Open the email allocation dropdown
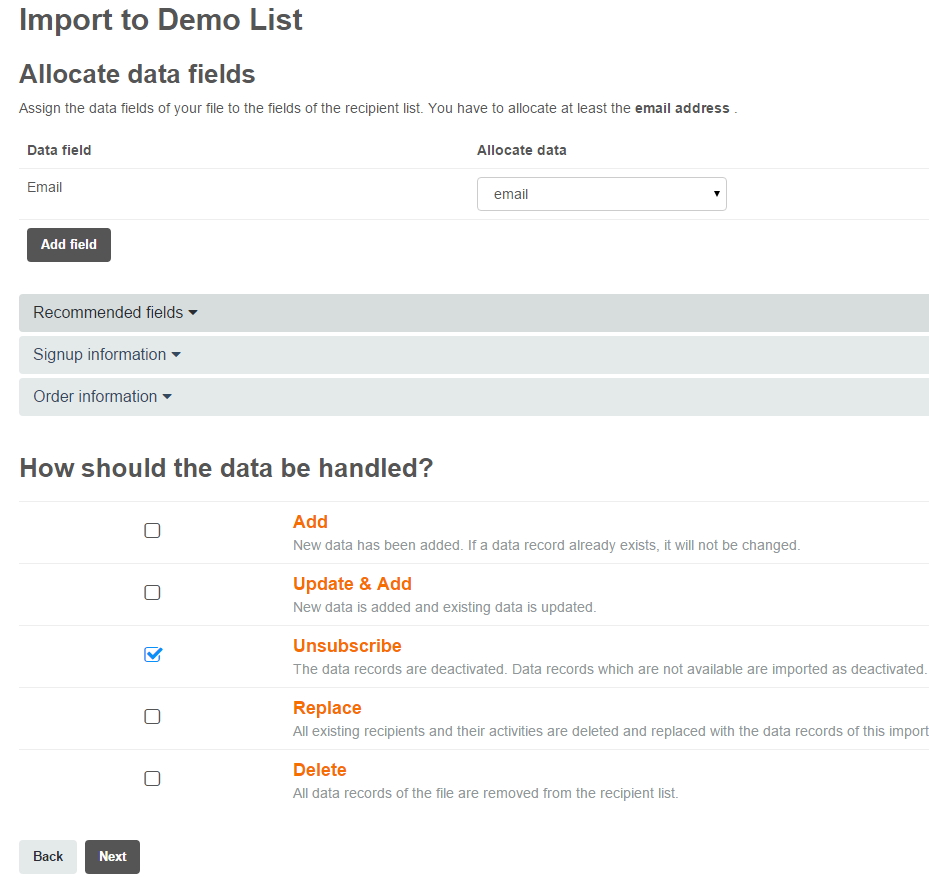Image resolution: width=929 pixels, height=880 pixels. [x=601, y=194]
